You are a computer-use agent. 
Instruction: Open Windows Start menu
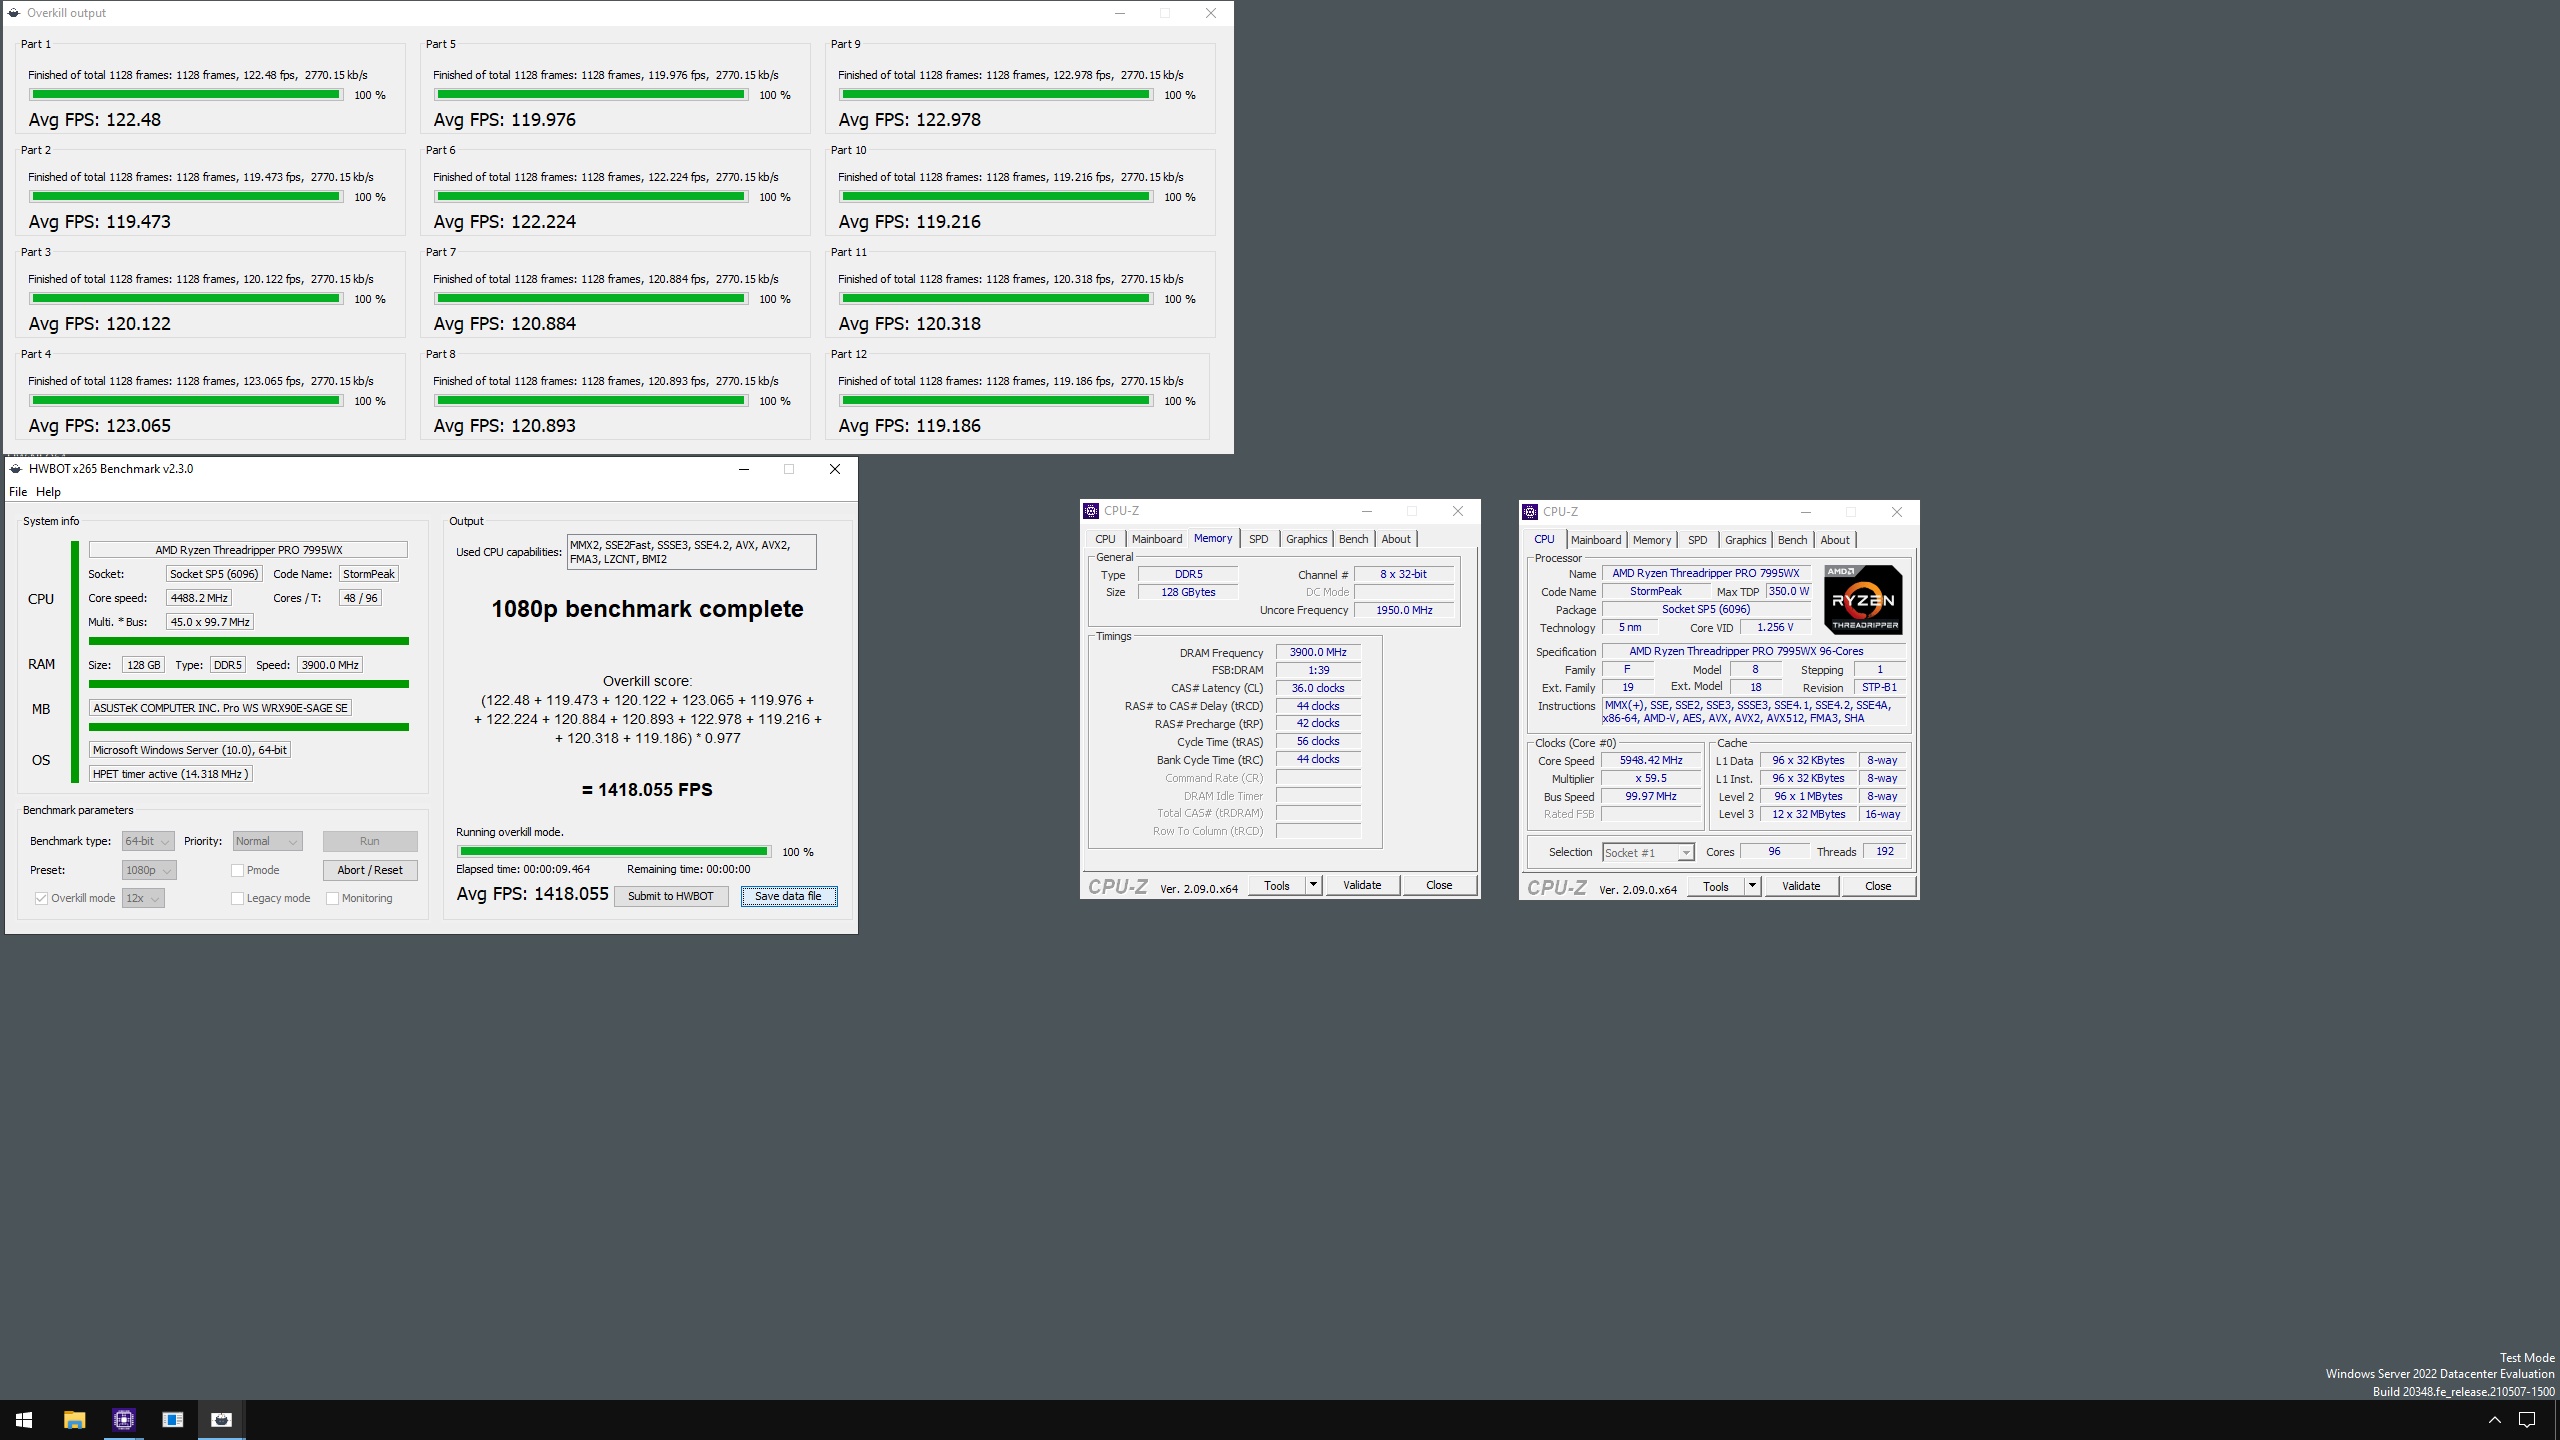[x=24, y=1419]
